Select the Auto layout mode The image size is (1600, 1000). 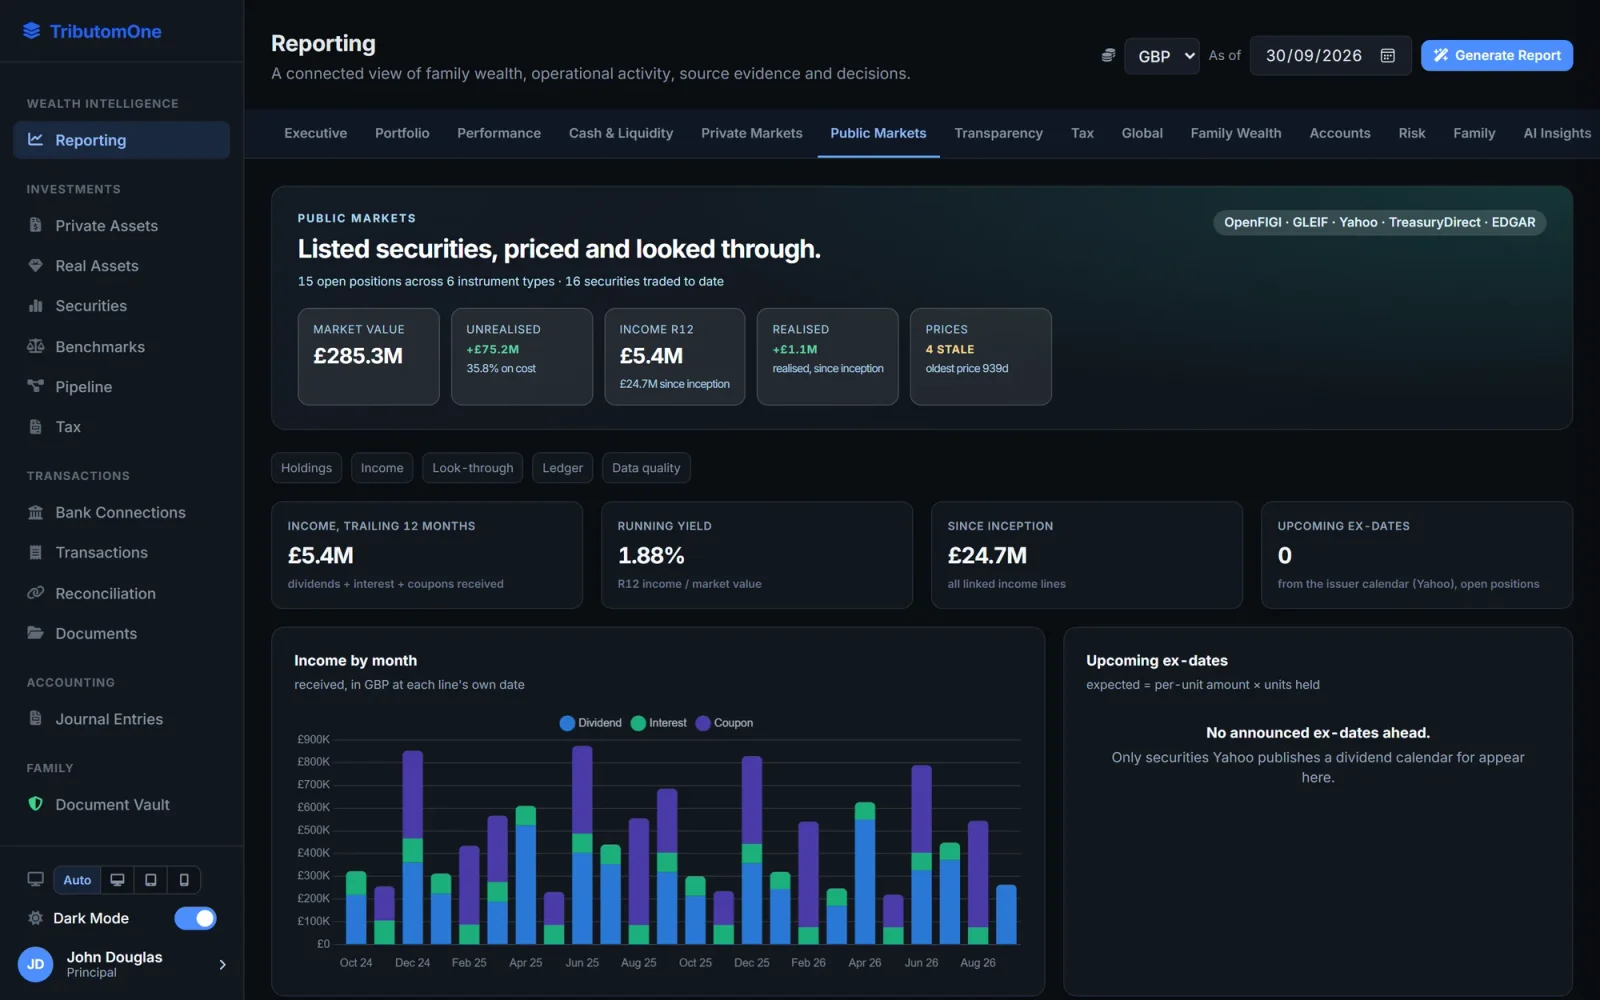point(77,880)
